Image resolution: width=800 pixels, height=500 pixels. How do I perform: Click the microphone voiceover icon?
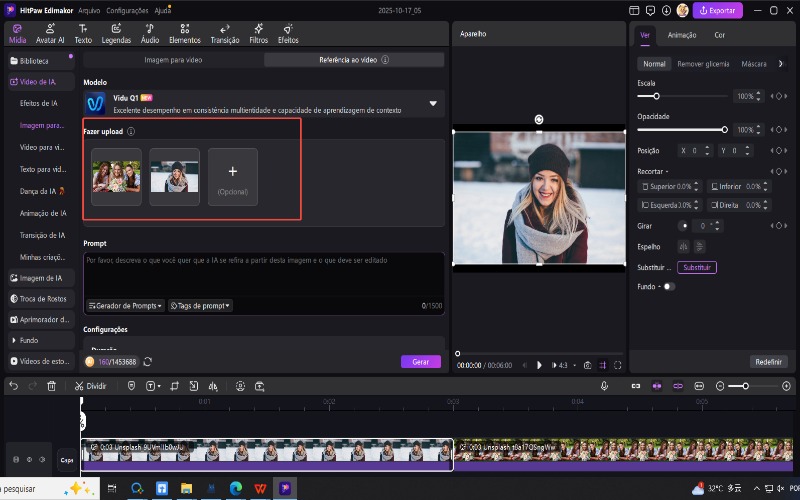(x=604, y=386)
